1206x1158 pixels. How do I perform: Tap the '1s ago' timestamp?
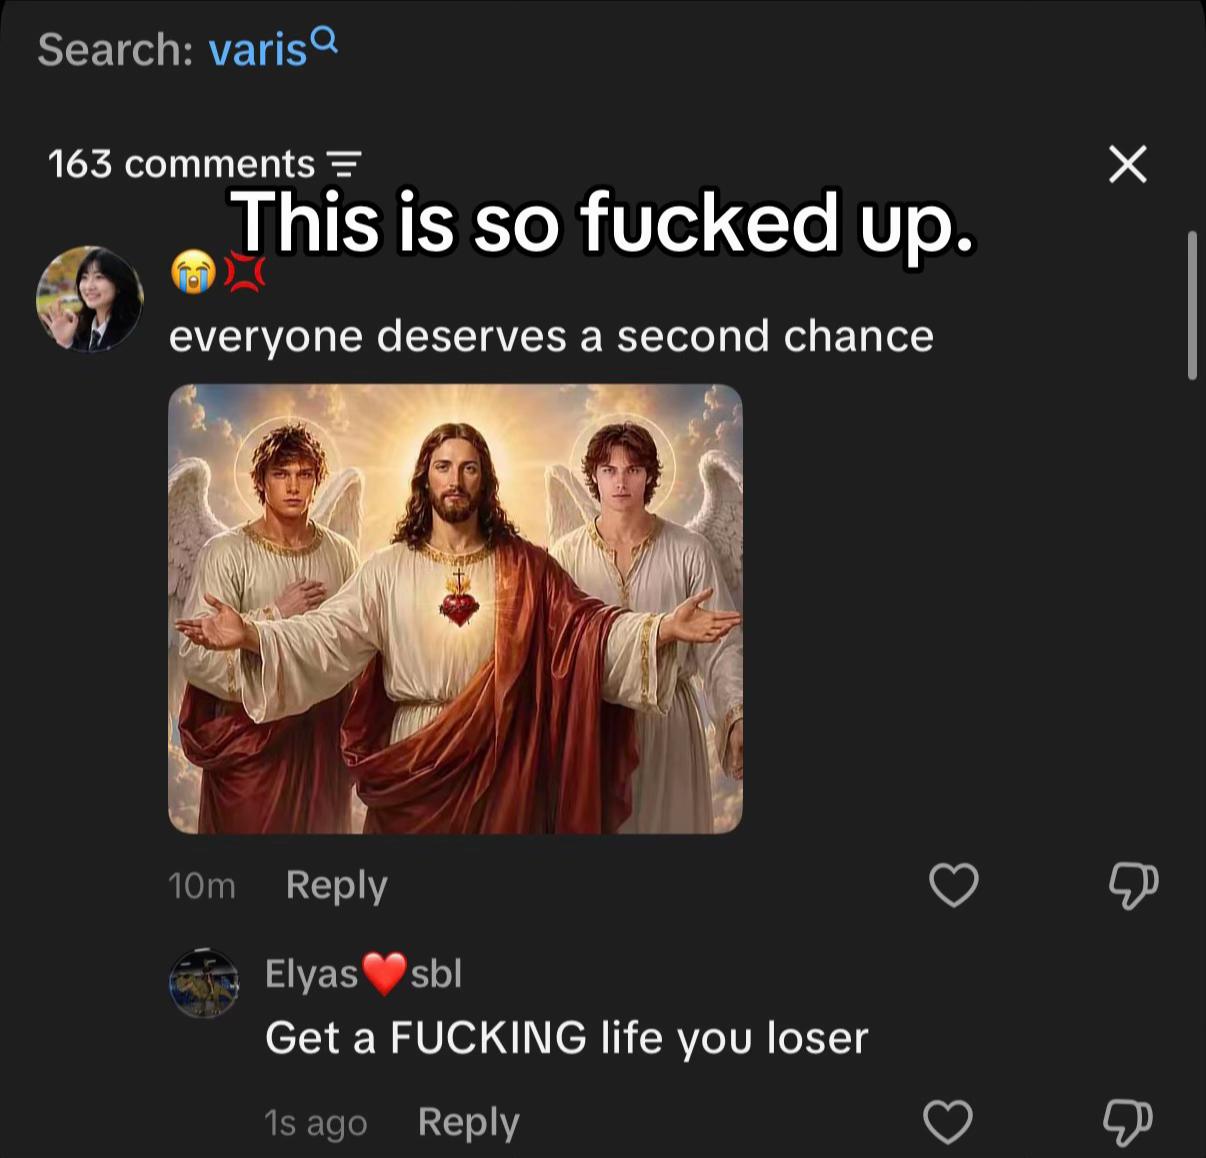(x=316, y=1123)
